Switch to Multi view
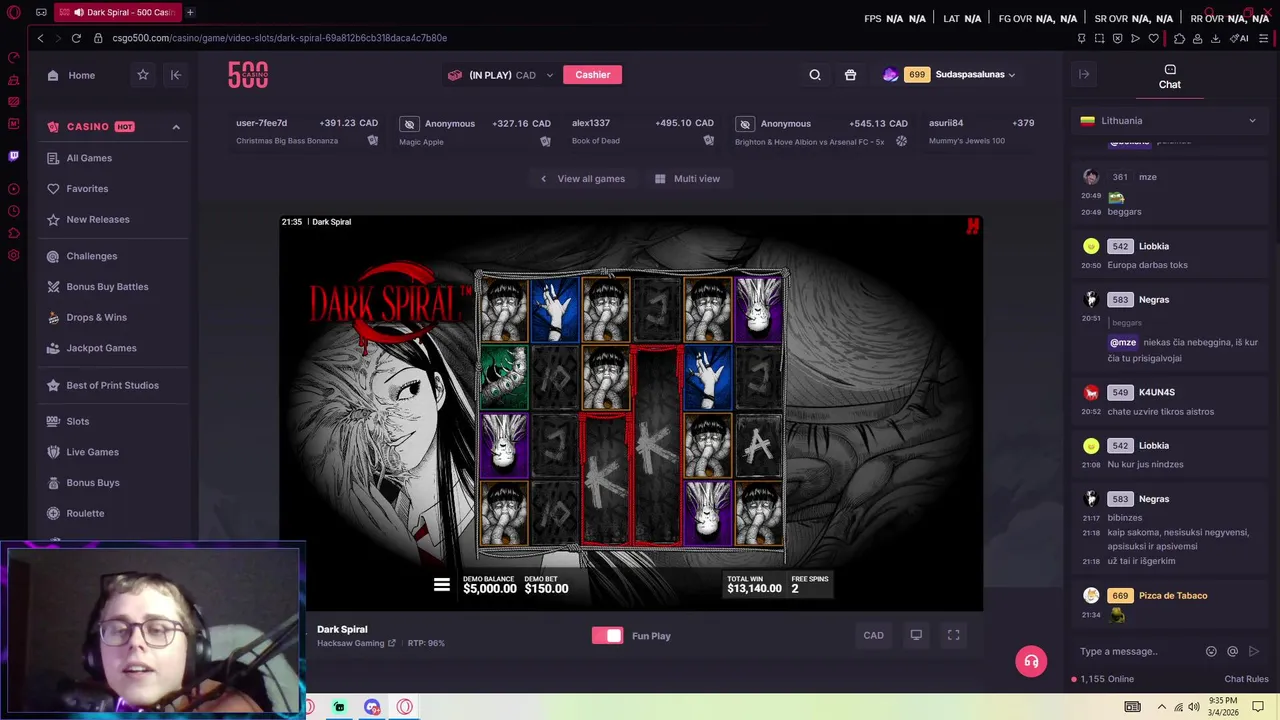 click(x=687, y=179)
